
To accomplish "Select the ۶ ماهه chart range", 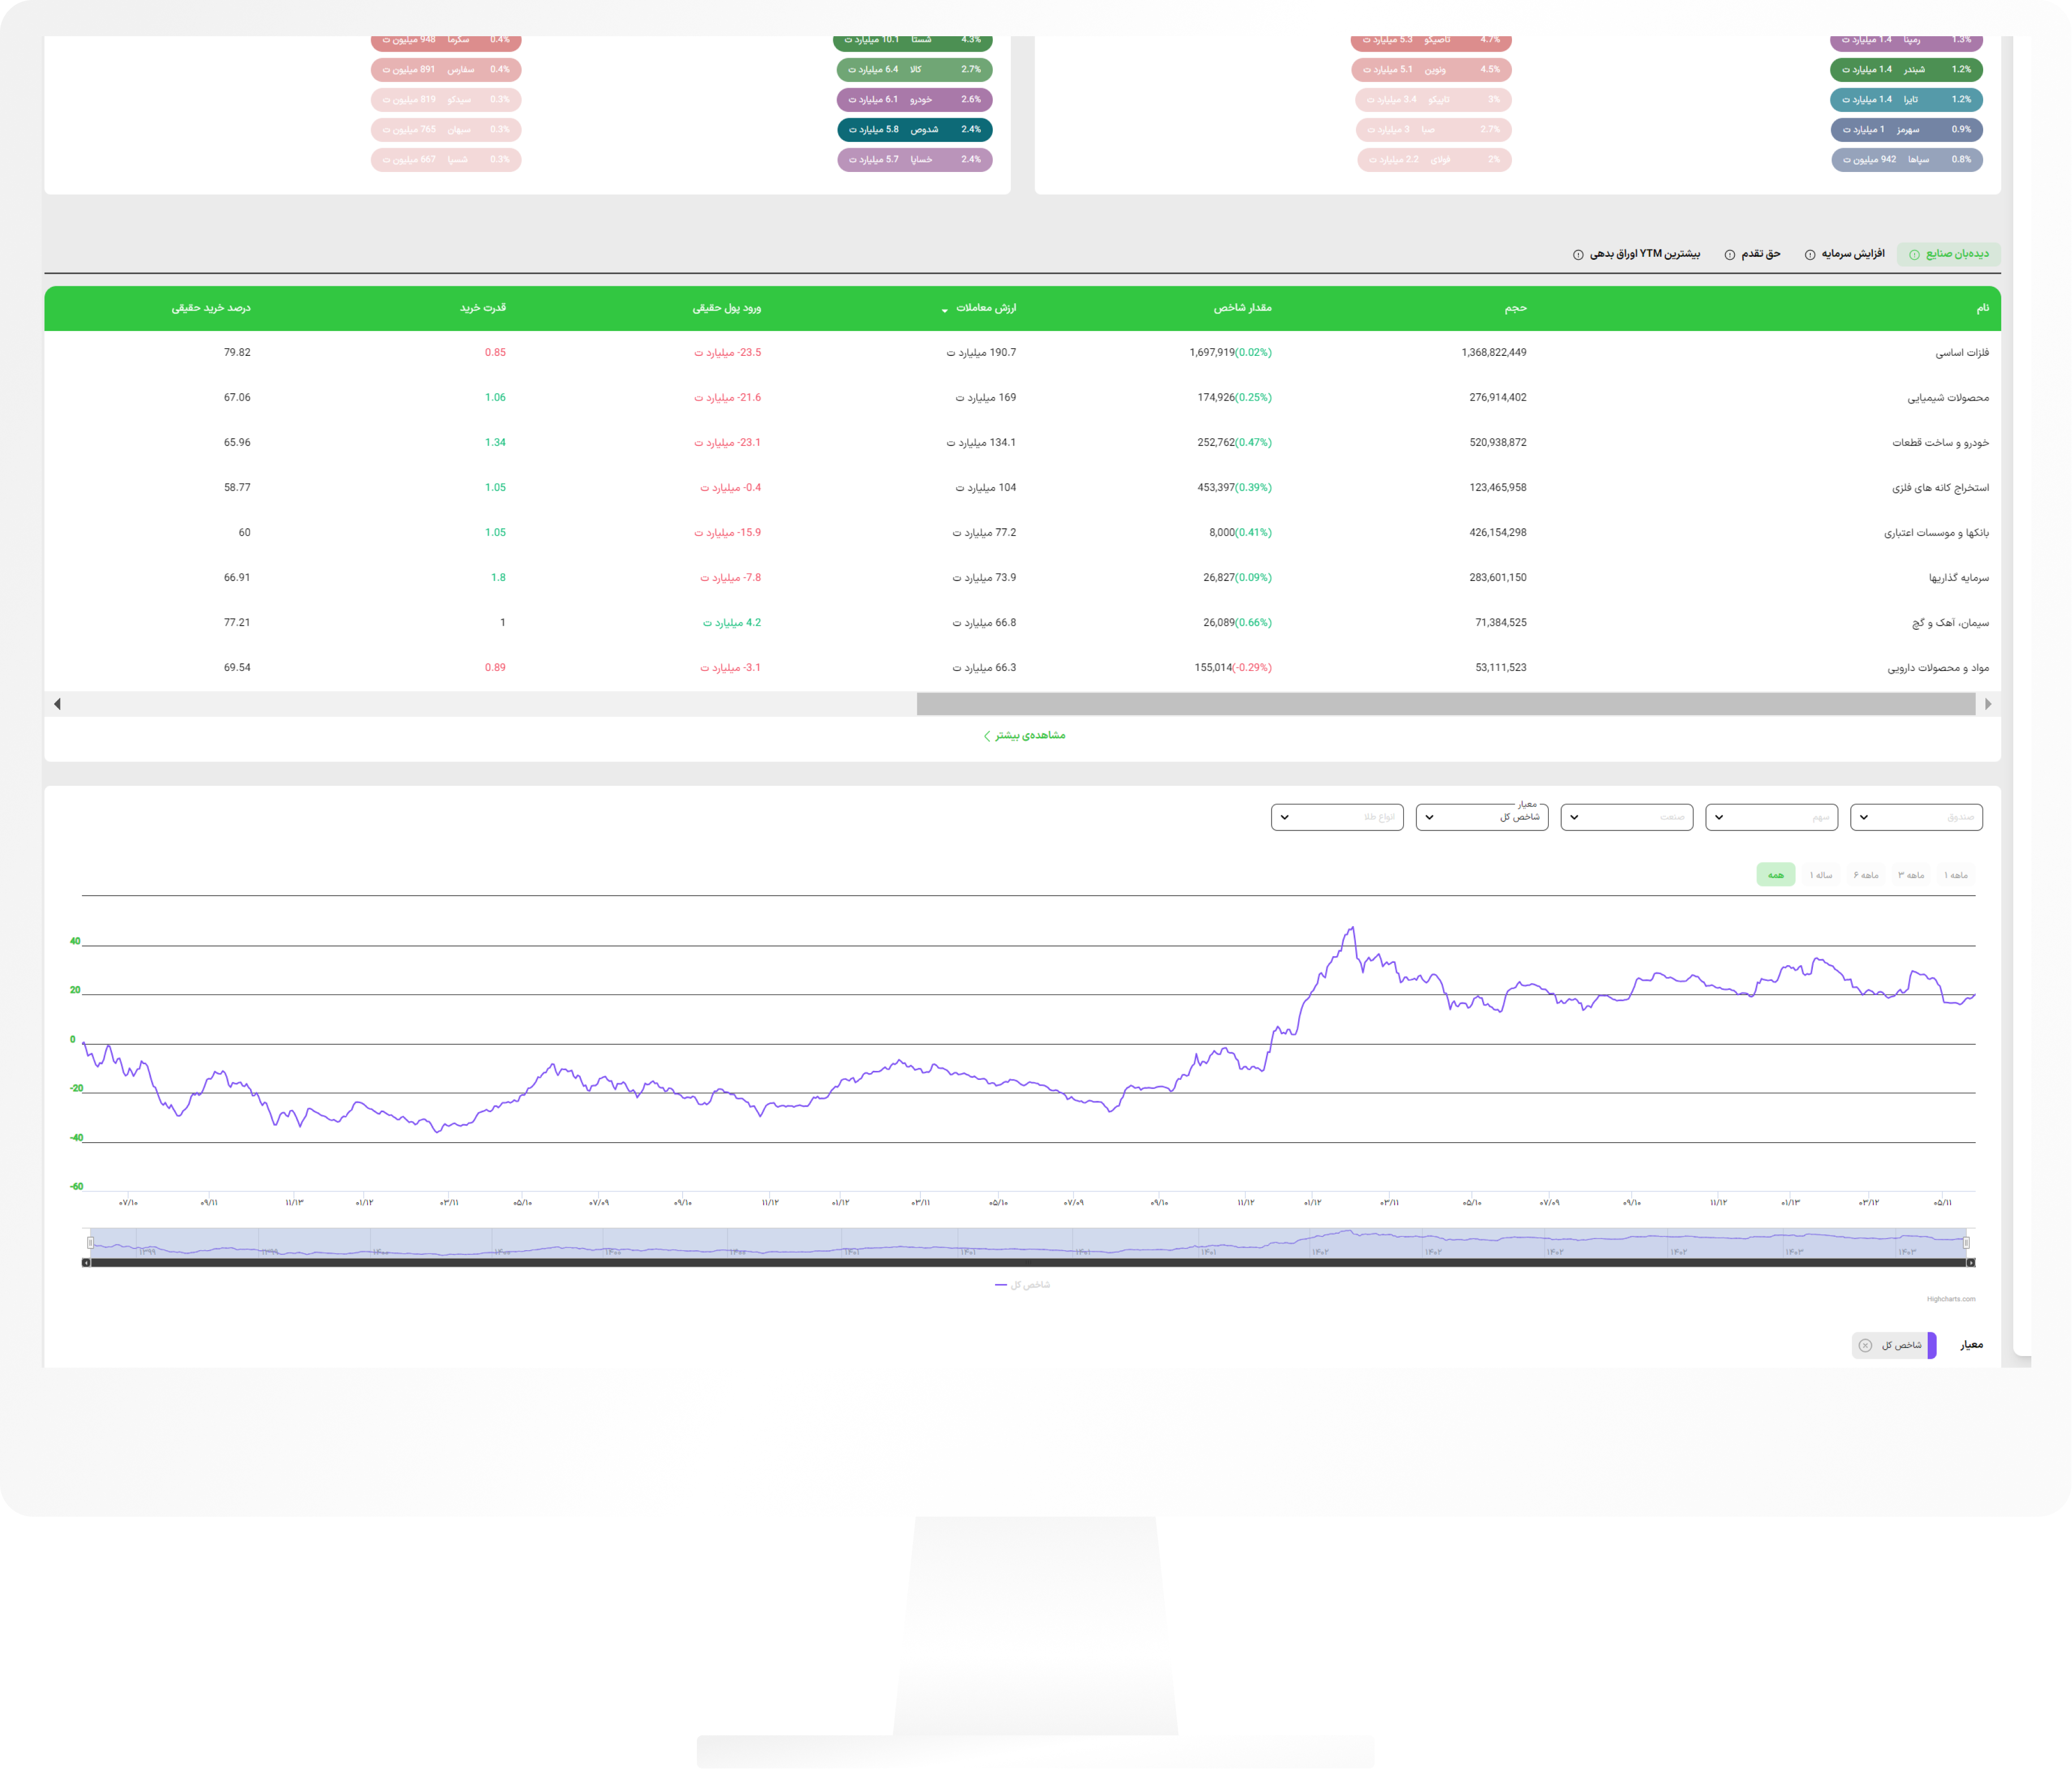I will (x=1866, y=875).
